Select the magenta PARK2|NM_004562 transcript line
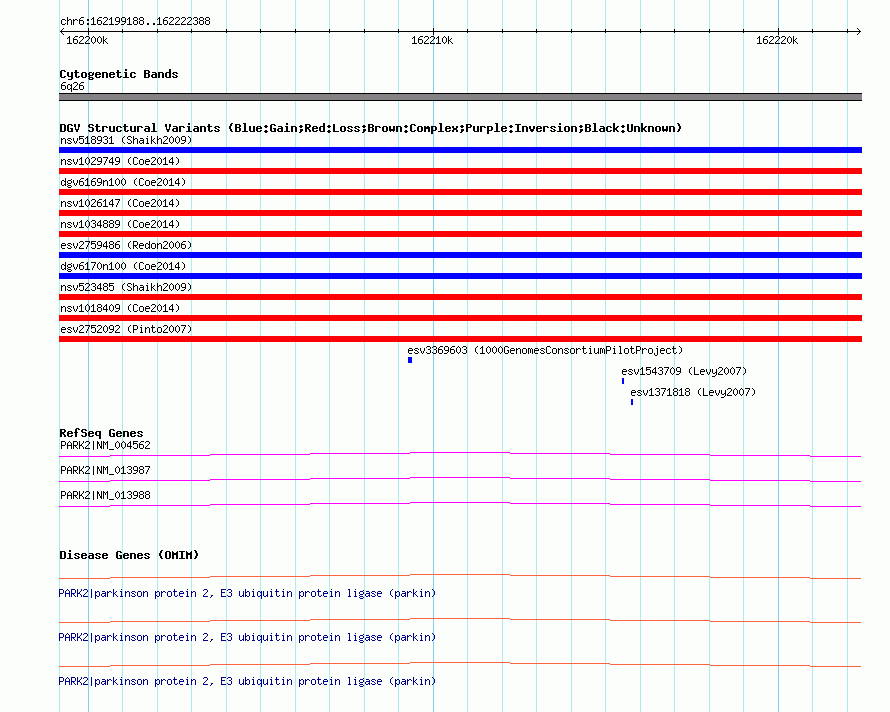Image resolution: width=890 pixels, height=712 pixels. (x=460, y=454)
